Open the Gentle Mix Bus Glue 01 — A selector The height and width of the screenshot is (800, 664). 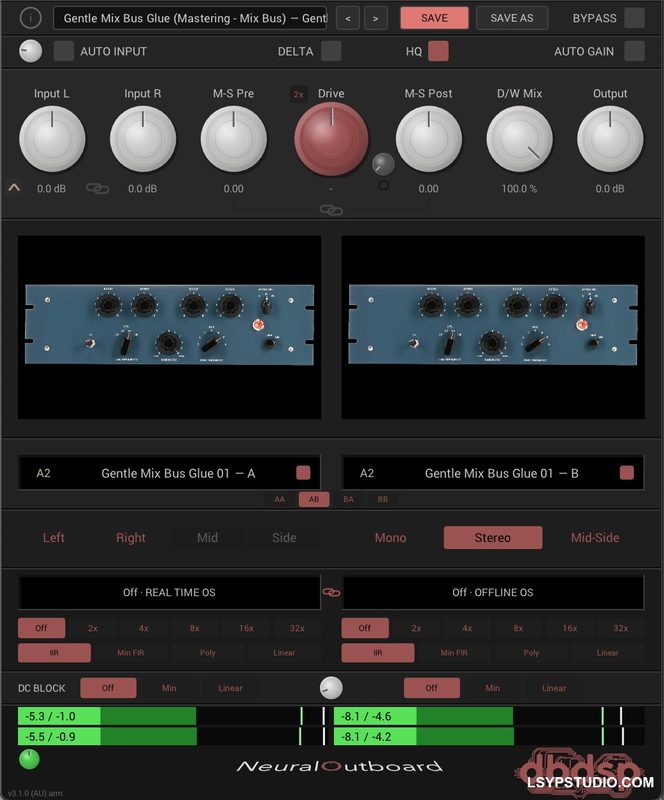[x=169, y=473]
